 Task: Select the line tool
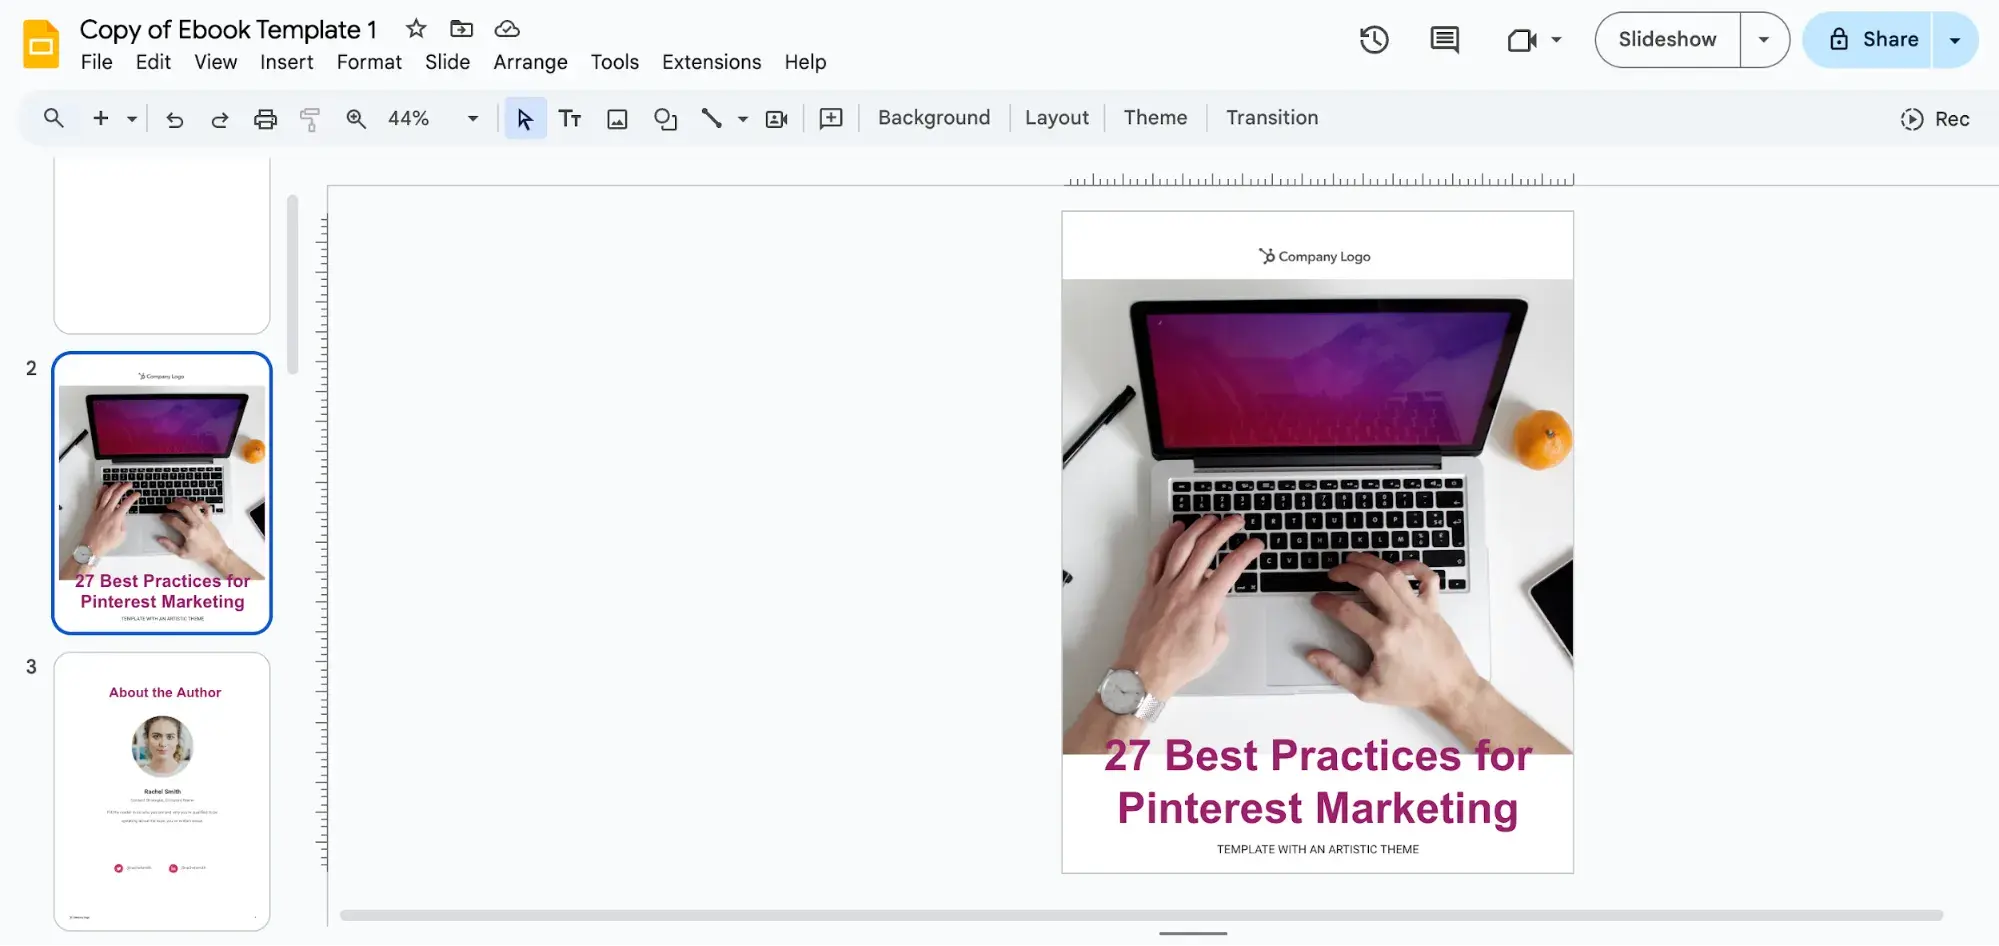coord(711,119)
